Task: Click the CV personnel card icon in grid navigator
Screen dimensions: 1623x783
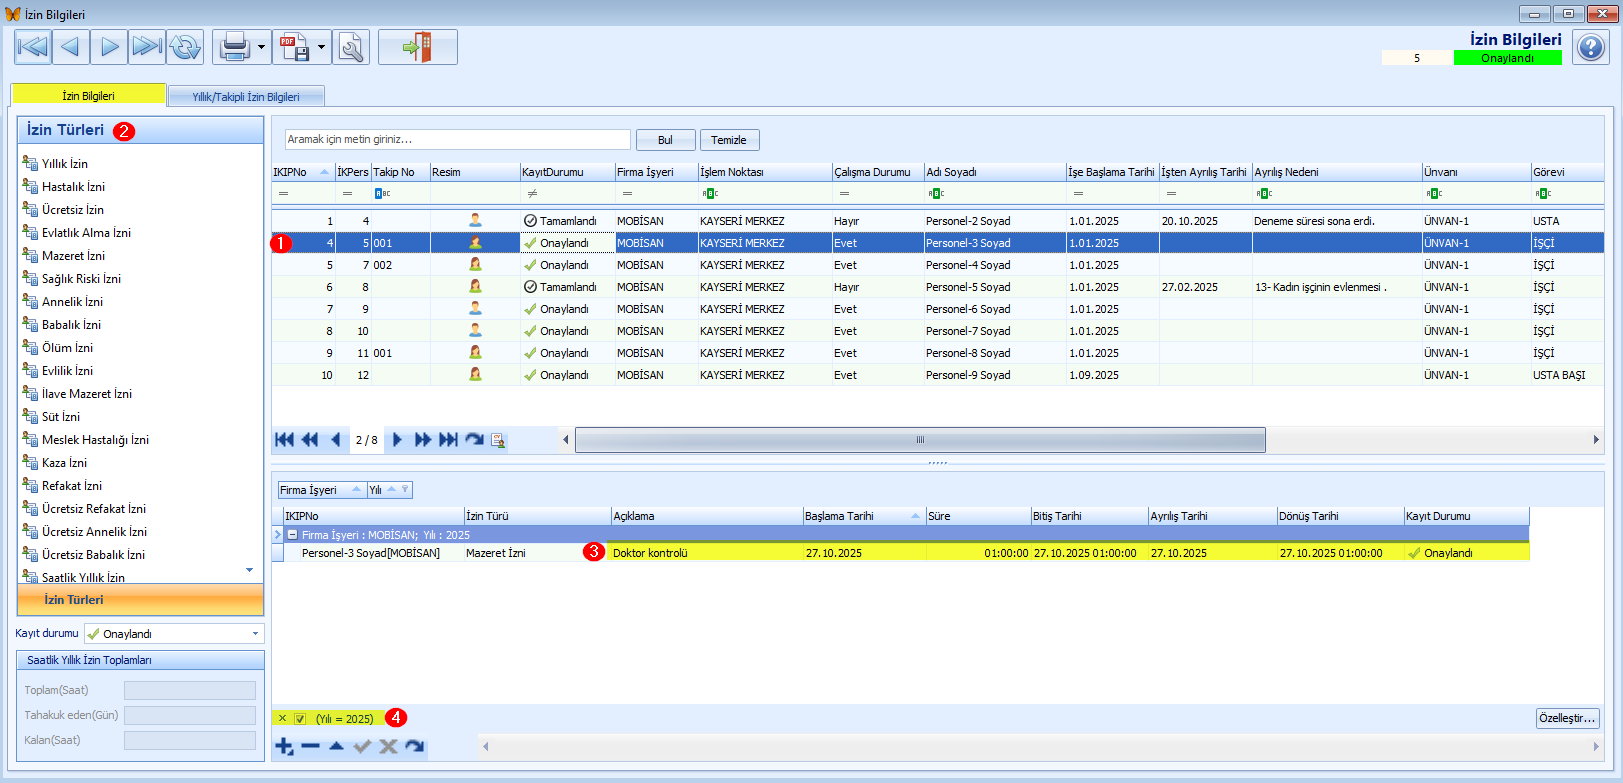Action: 498,440
